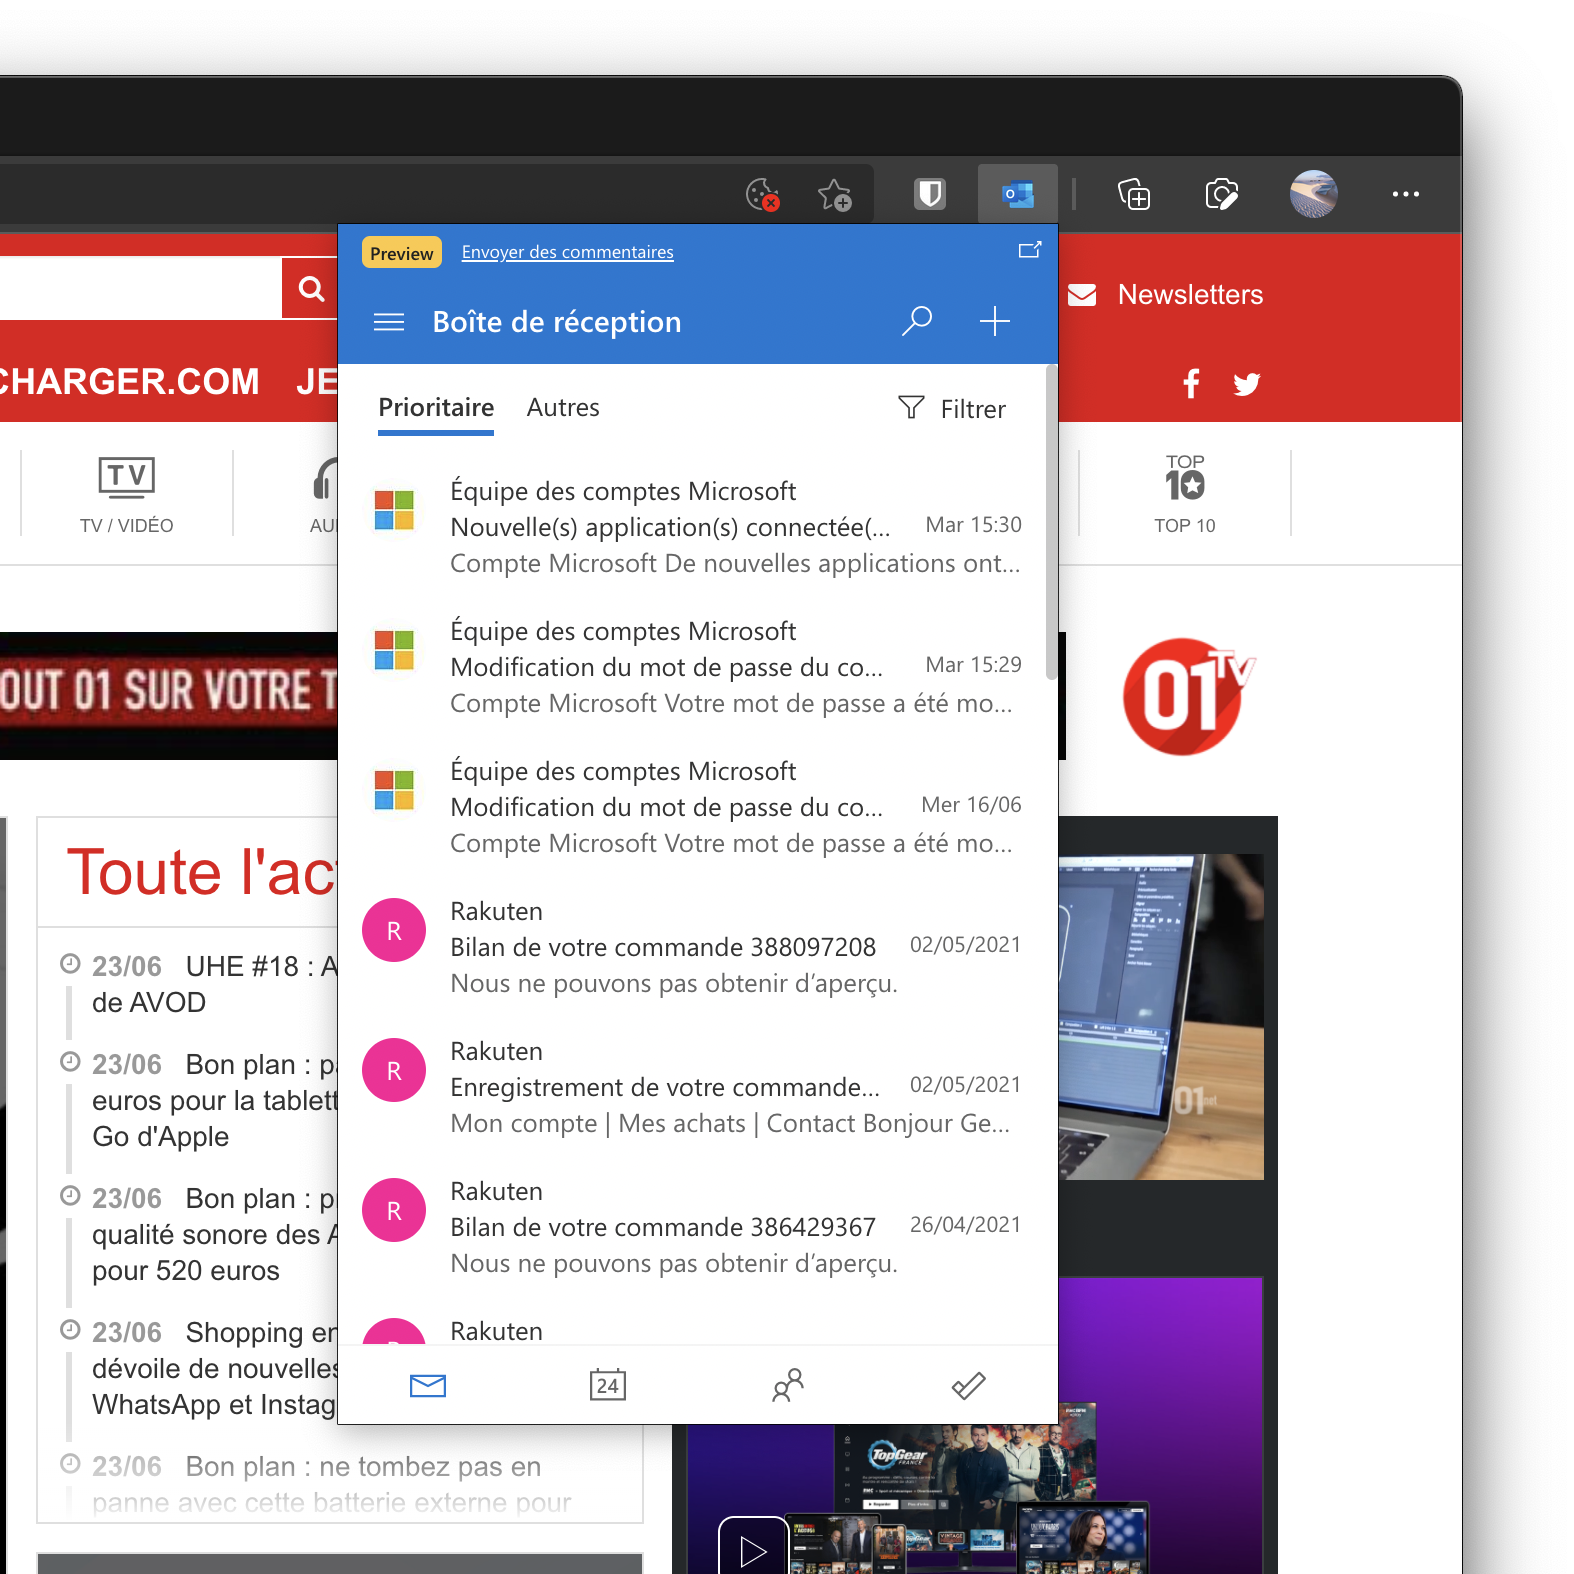Add page to favorites with star icon
Image resolution: width=1574 pixels, height=1574 pixels.
834,194
